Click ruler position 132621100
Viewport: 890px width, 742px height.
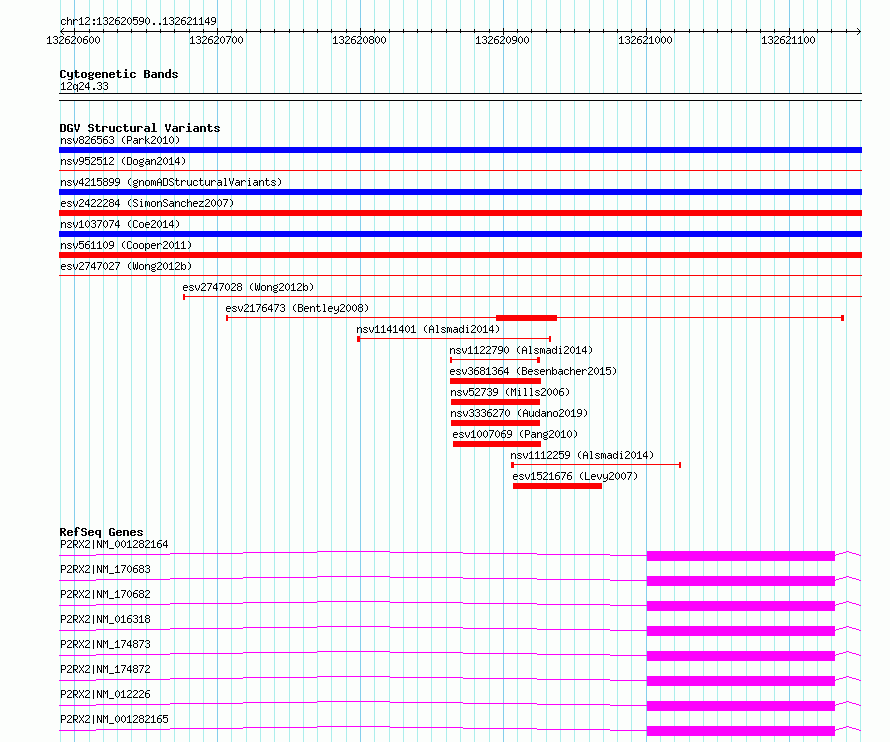point(788,40)
